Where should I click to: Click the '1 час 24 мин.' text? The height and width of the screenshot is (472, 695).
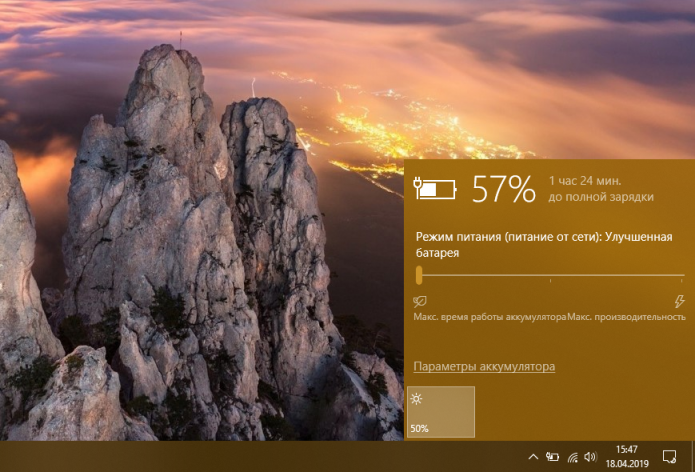(585, 181)
